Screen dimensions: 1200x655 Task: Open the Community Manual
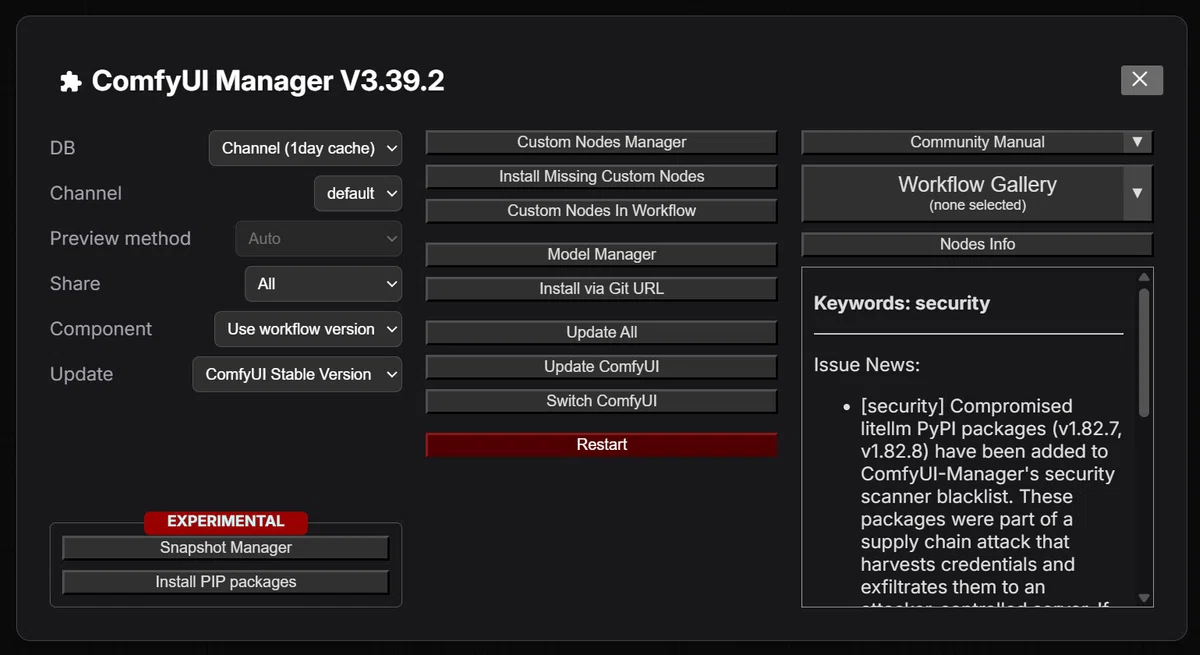963,142
